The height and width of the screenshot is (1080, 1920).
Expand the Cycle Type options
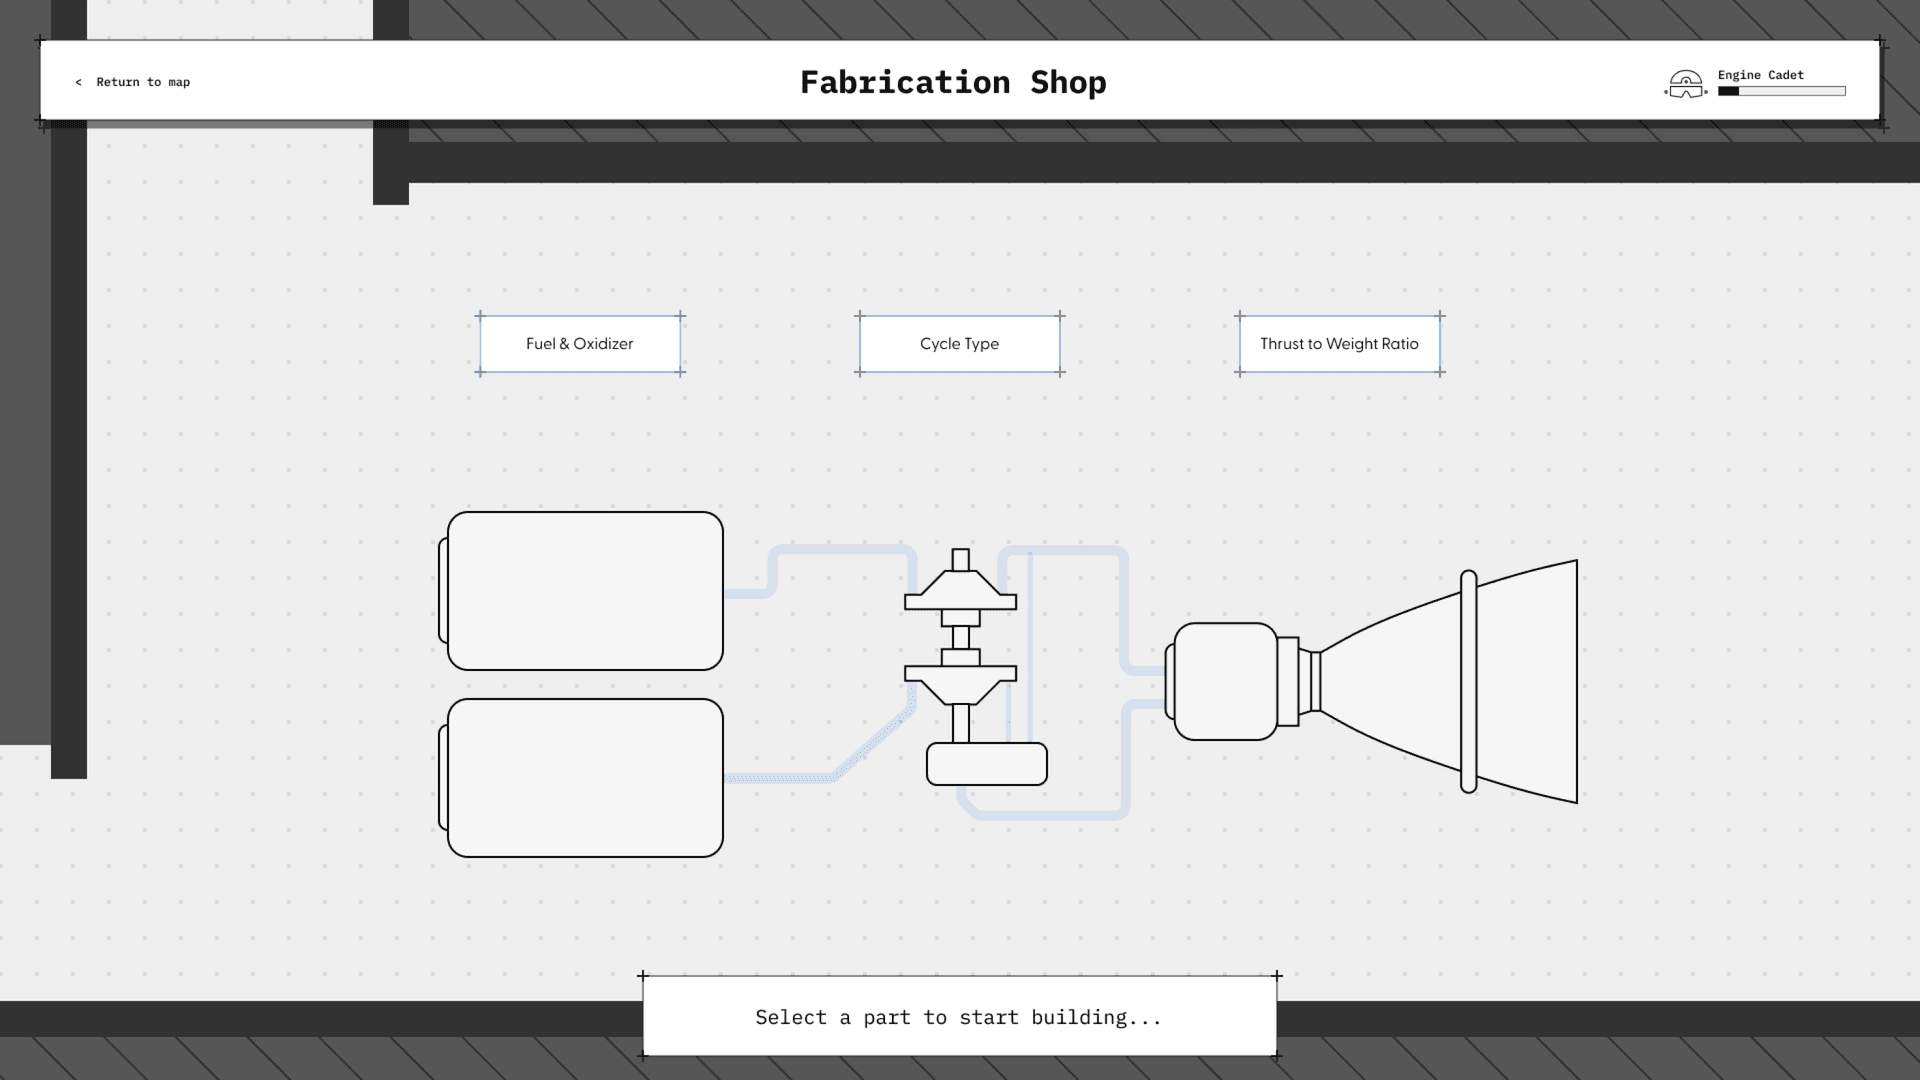click(x=960, y=344)
